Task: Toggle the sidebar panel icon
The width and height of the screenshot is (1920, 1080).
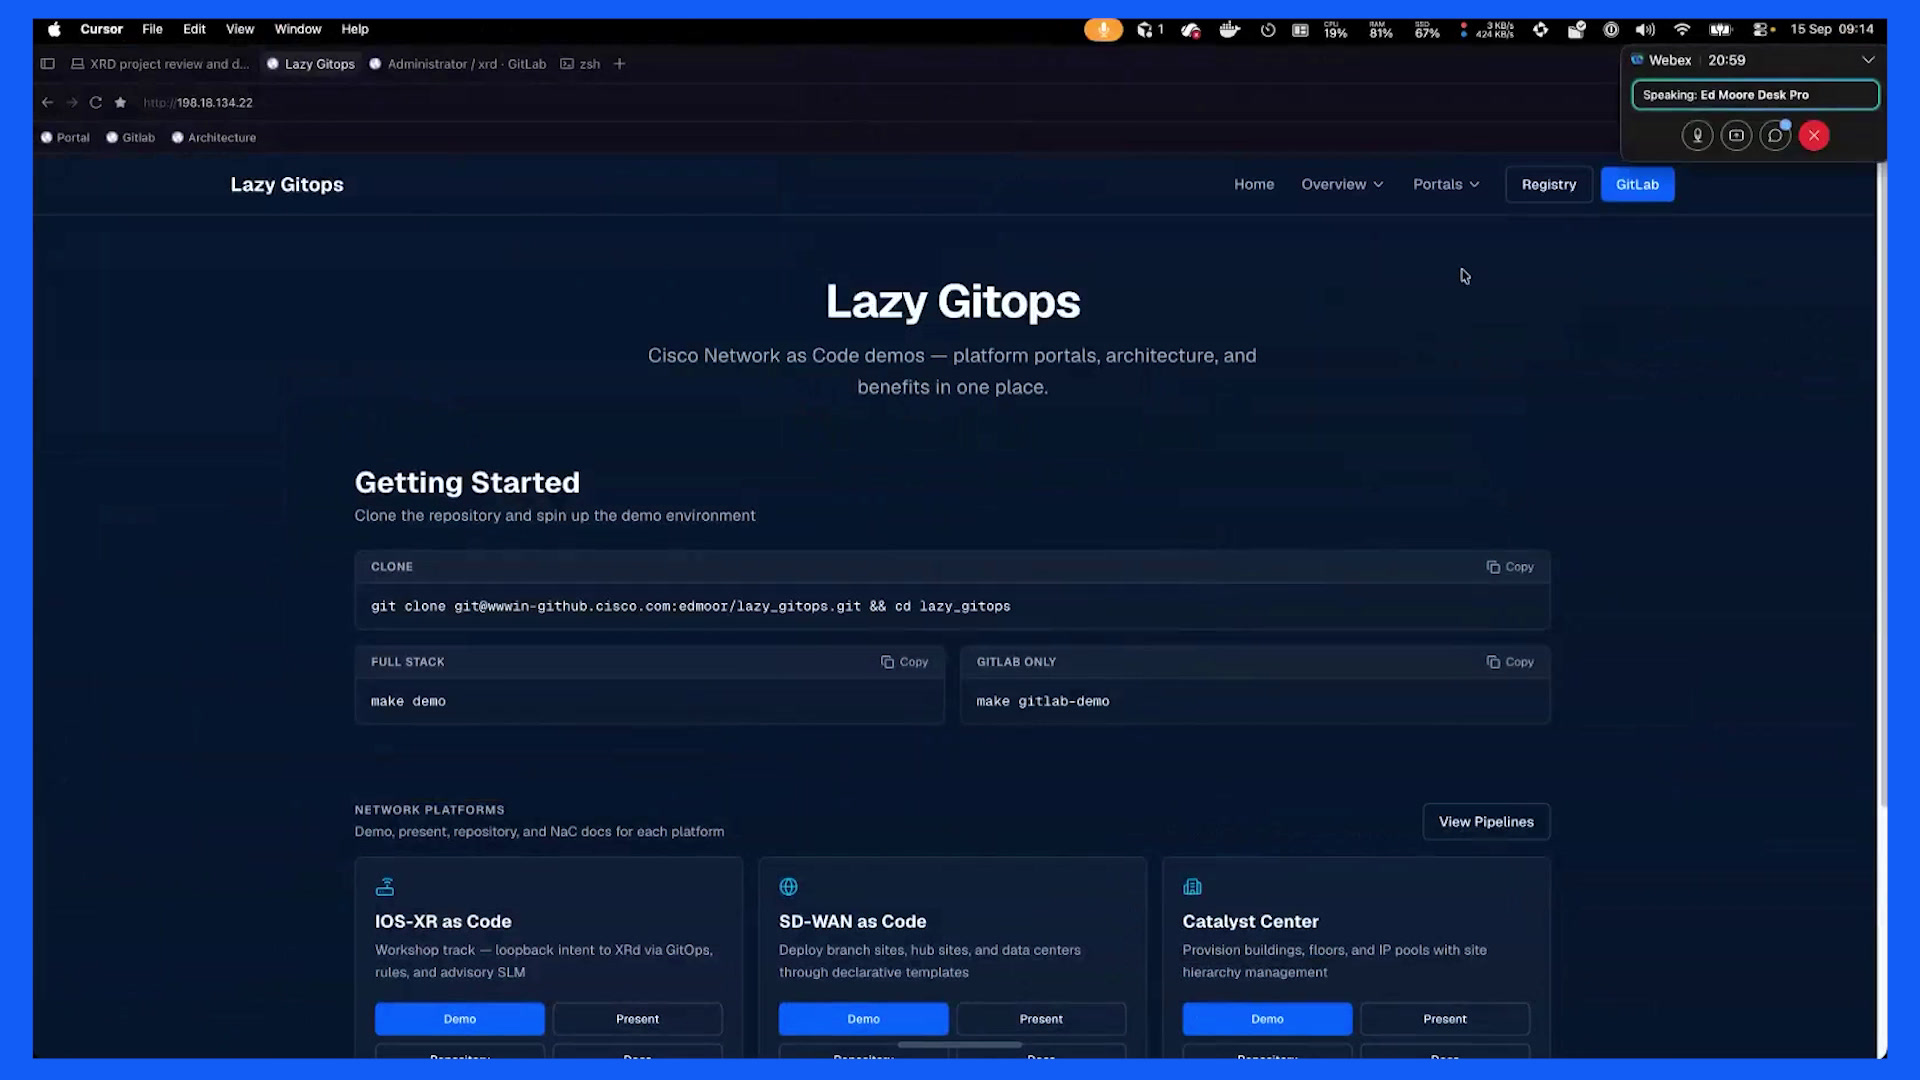Action: (x=47, y=64)
